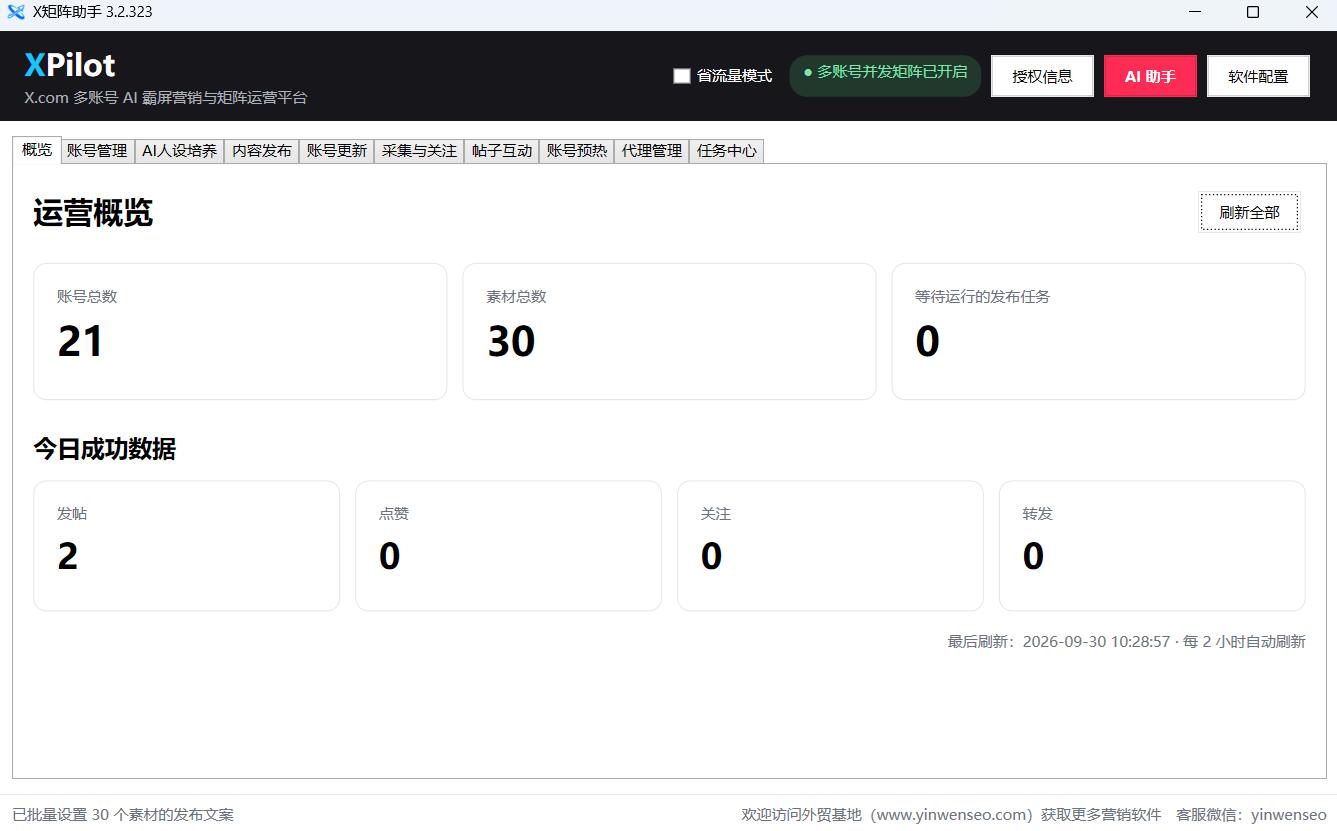Screen dimensions: 1337x831
Task: Click 刷新全部 to refresh overview
Action: 1249,212
